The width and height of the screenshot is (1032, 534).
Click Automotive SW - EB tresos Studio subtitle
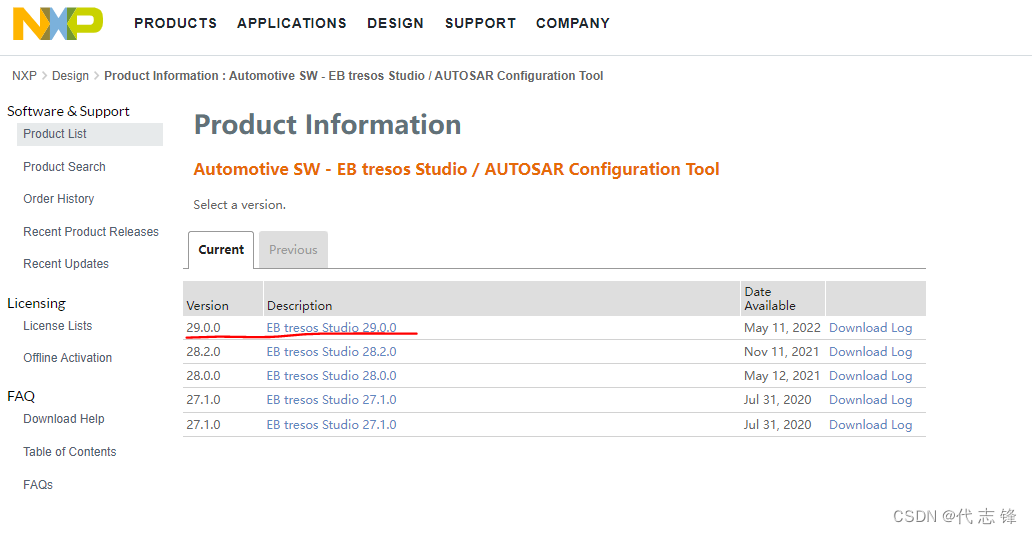[457, 169]
